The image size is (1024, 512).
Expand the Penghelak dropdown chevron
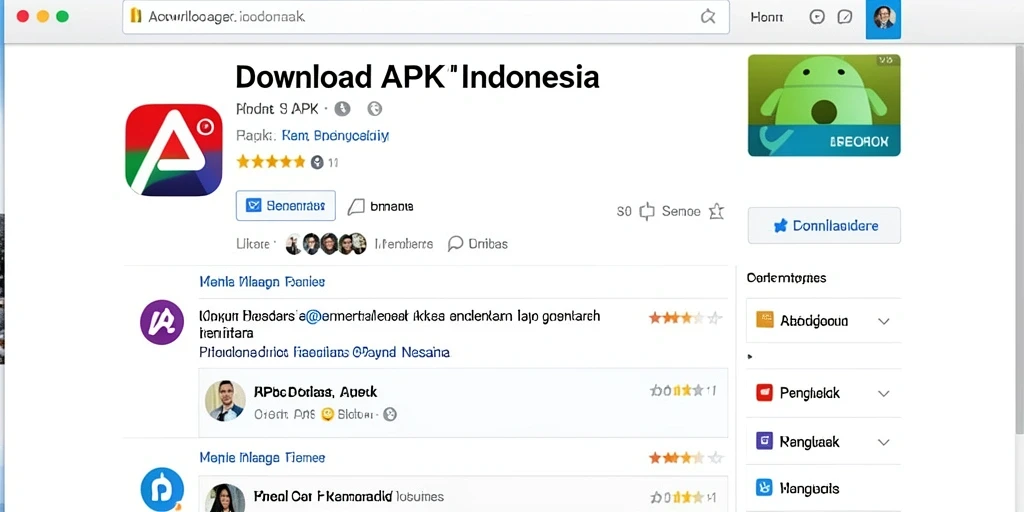pyautogui.click(x=884, y=394)
